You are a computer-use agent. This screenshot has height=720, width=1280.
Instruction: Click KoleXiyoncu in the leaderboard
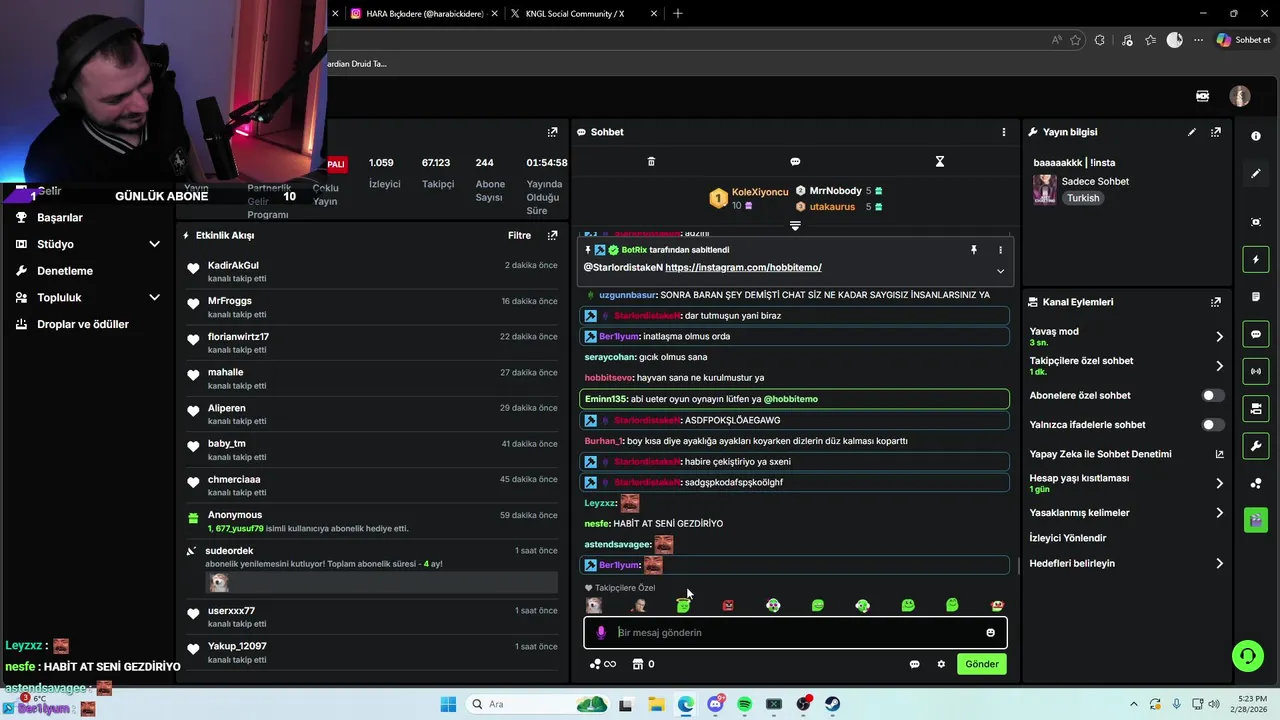coord(760,192)
